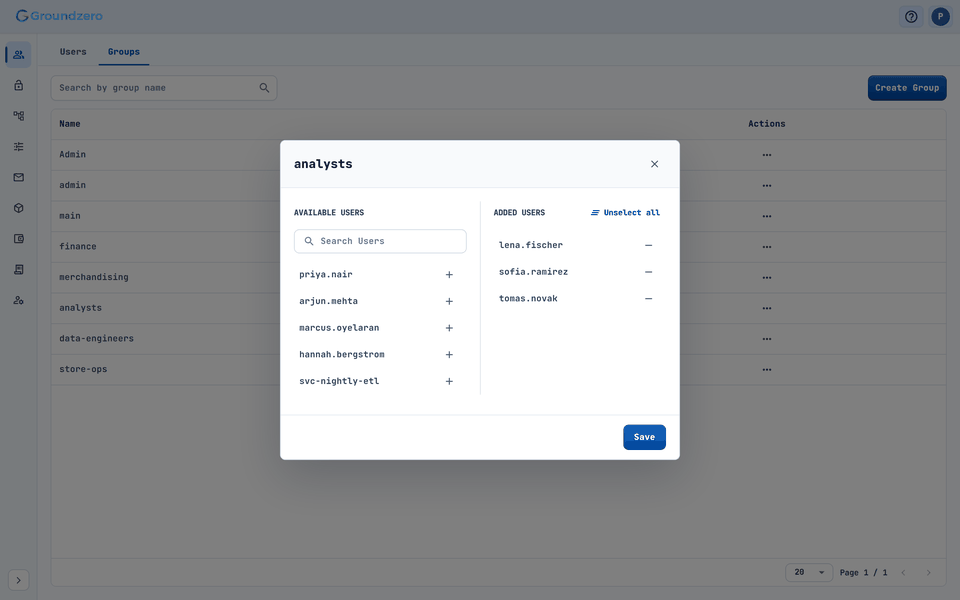The height and width of the screenshot is (600, 960).
Task: Go to the next page arrow
Action: [928, 572]
